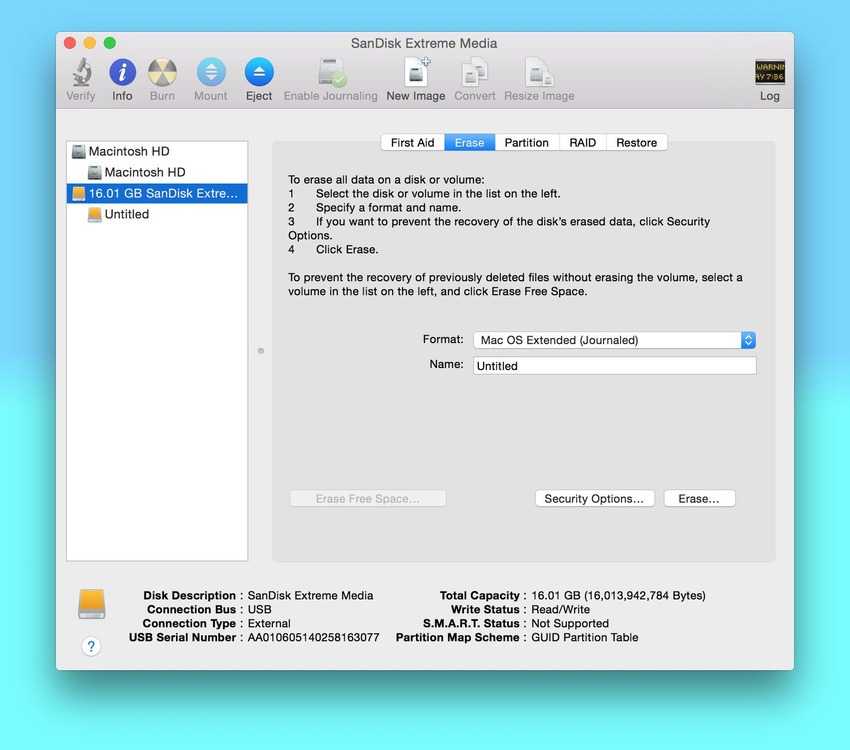This screenshot has height=750, width=850.
Task: Switch to the Partition tab
Action: 526,142
